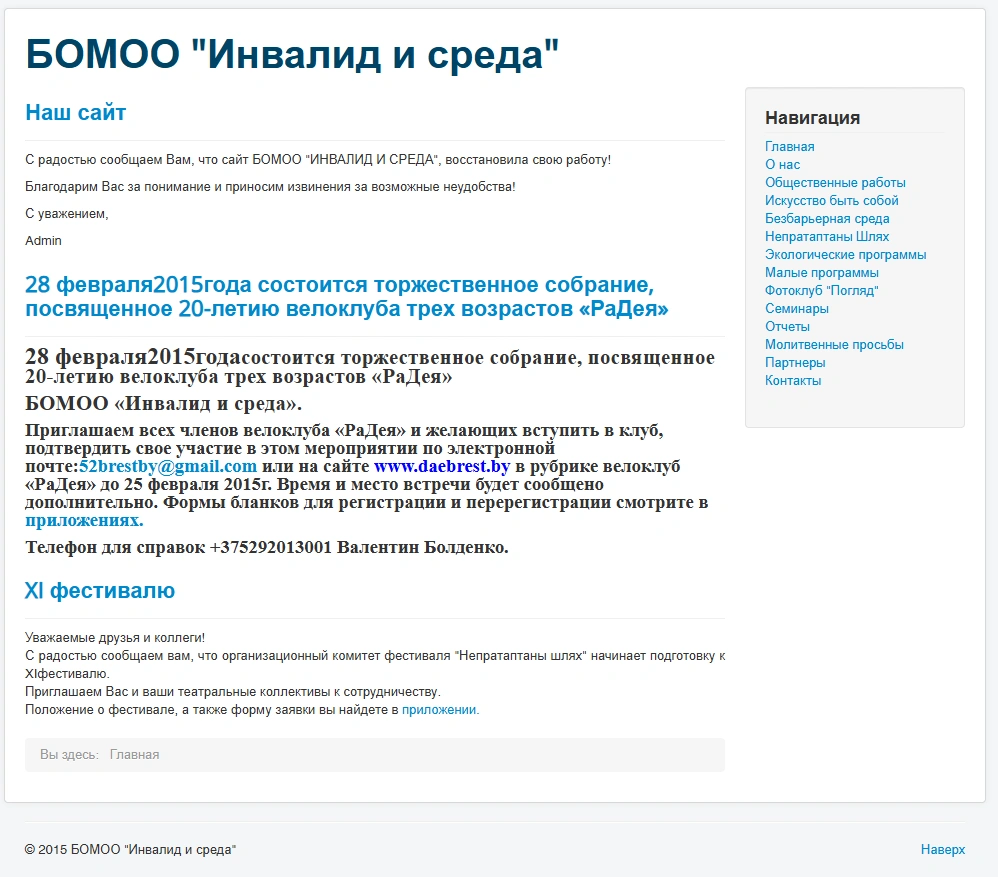This screenshot has height=877, width=998.
Task: Go to the Семинары page
Action: coord(797,309)
